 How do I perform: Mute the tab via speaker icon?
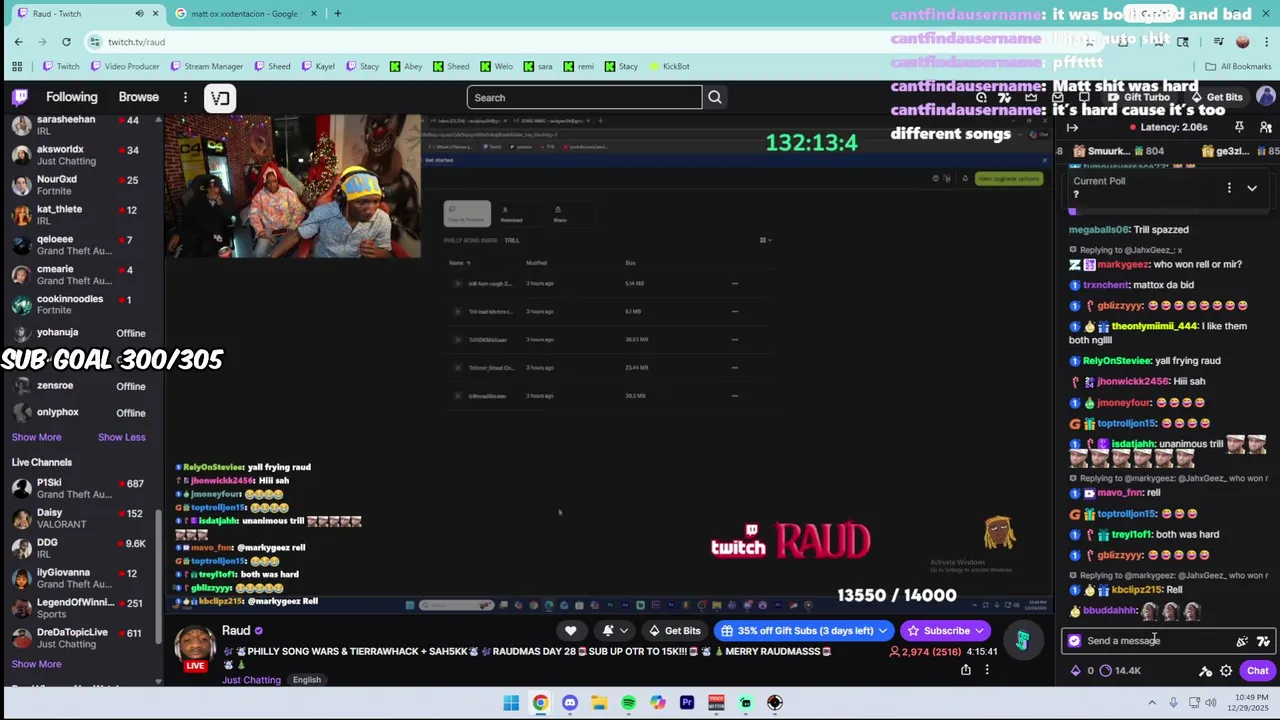(x=139, y=13)
